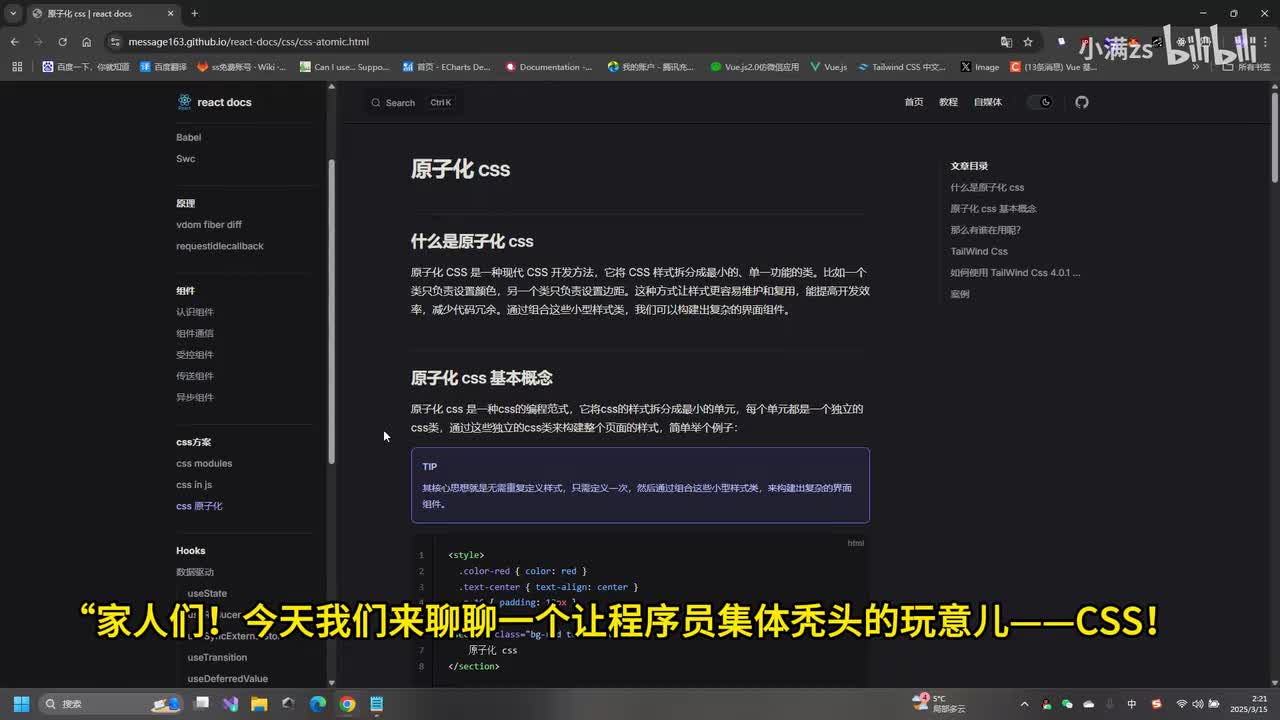Open the X Image bookmark
Image resolution: width=1280 pixels, height=720 pixels.
coord(980,67)
